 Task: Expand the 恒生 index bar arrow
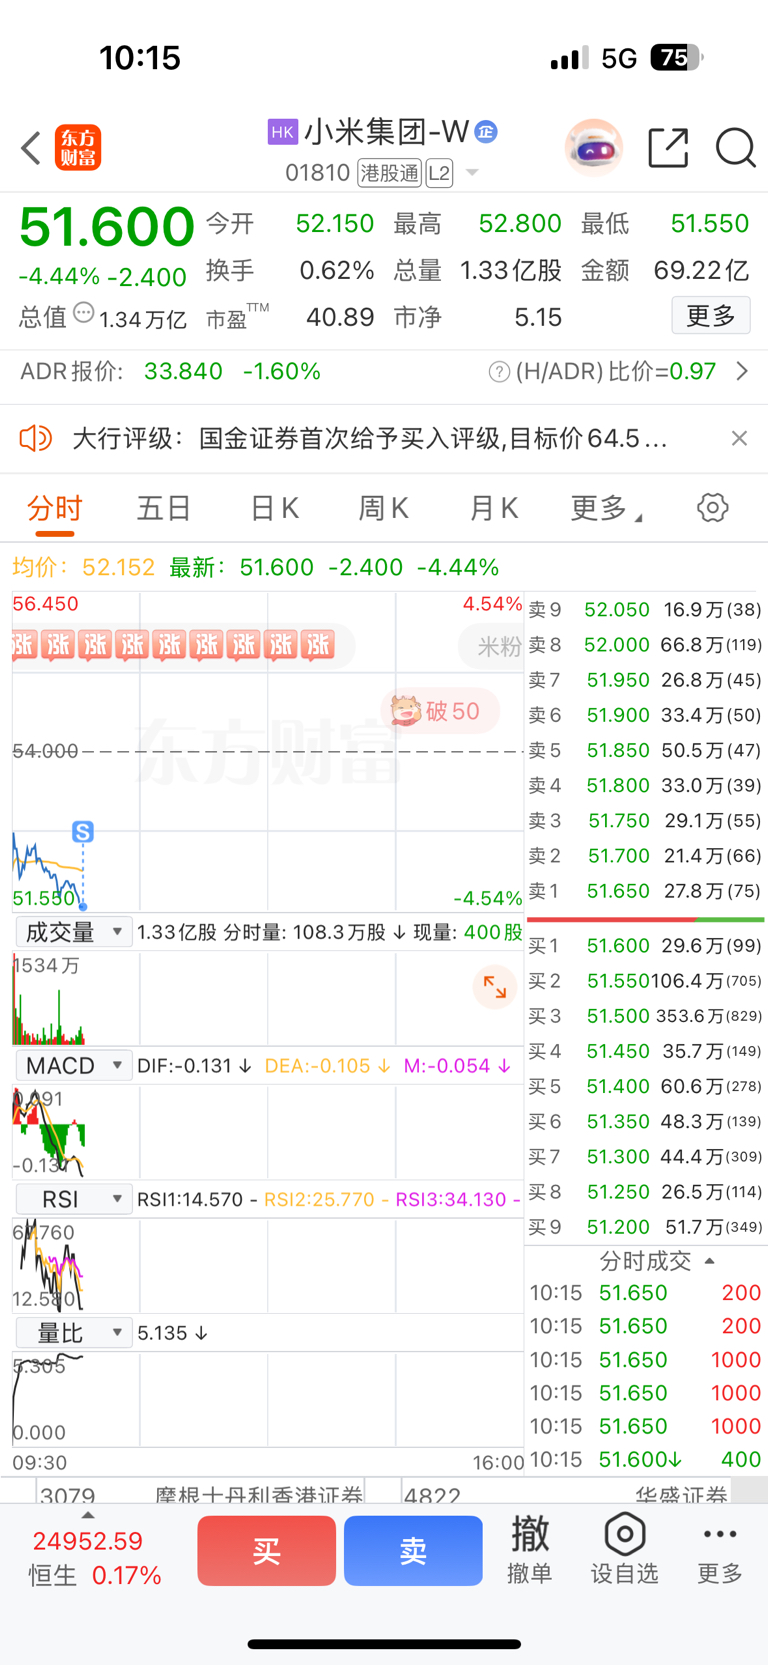[x=88, y=1515]
